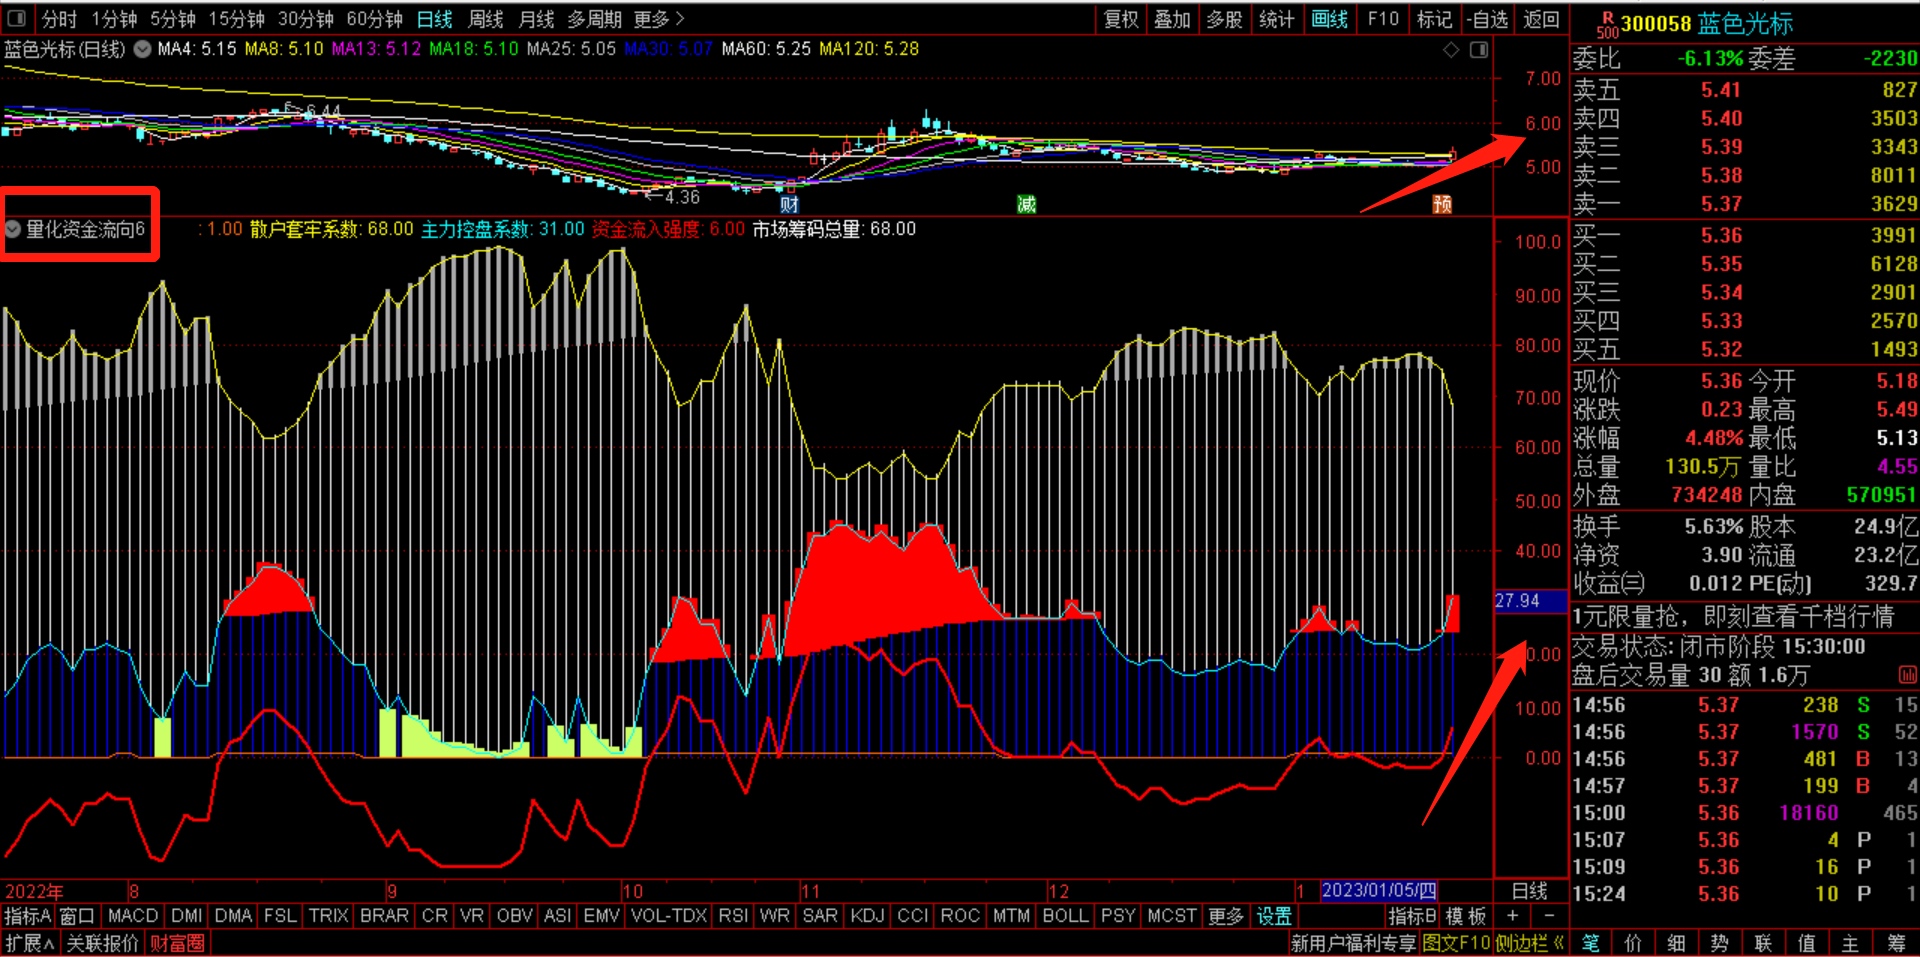Open the 更多 indicators list in bottom tabs

tap(1225, 916)
